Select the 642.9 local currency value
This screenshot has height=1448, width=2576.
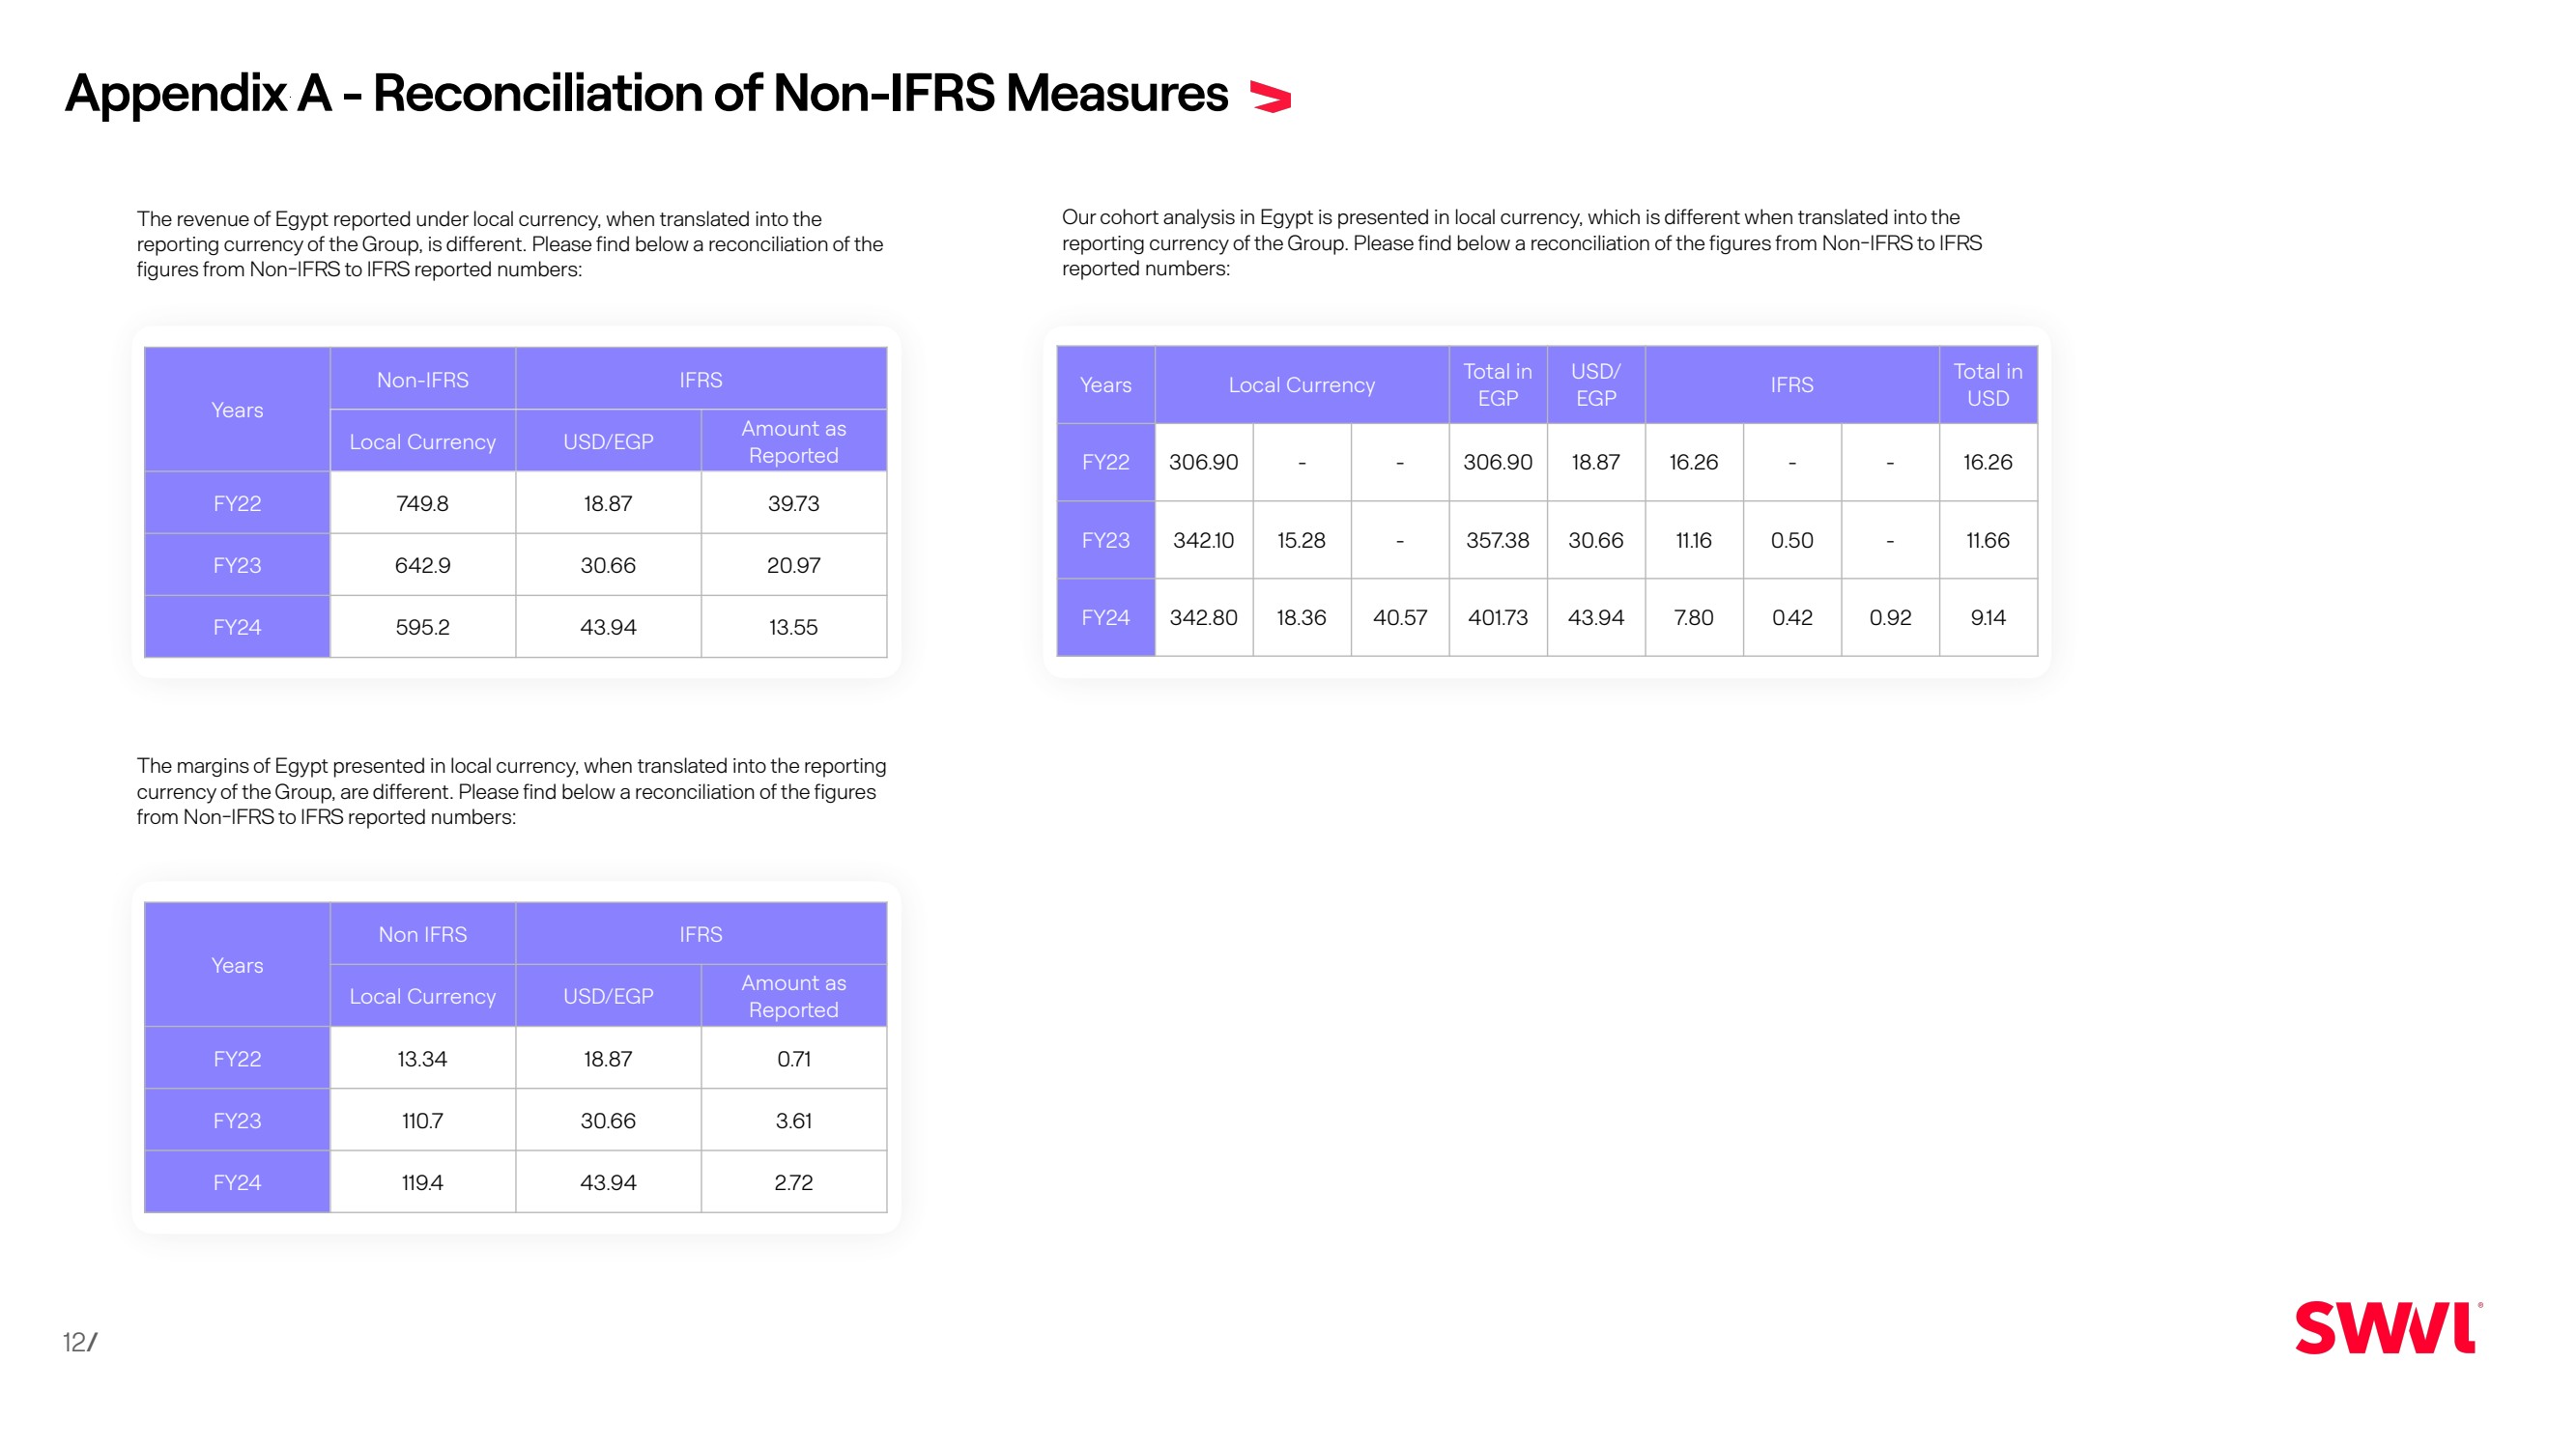[x=422, y=565]
